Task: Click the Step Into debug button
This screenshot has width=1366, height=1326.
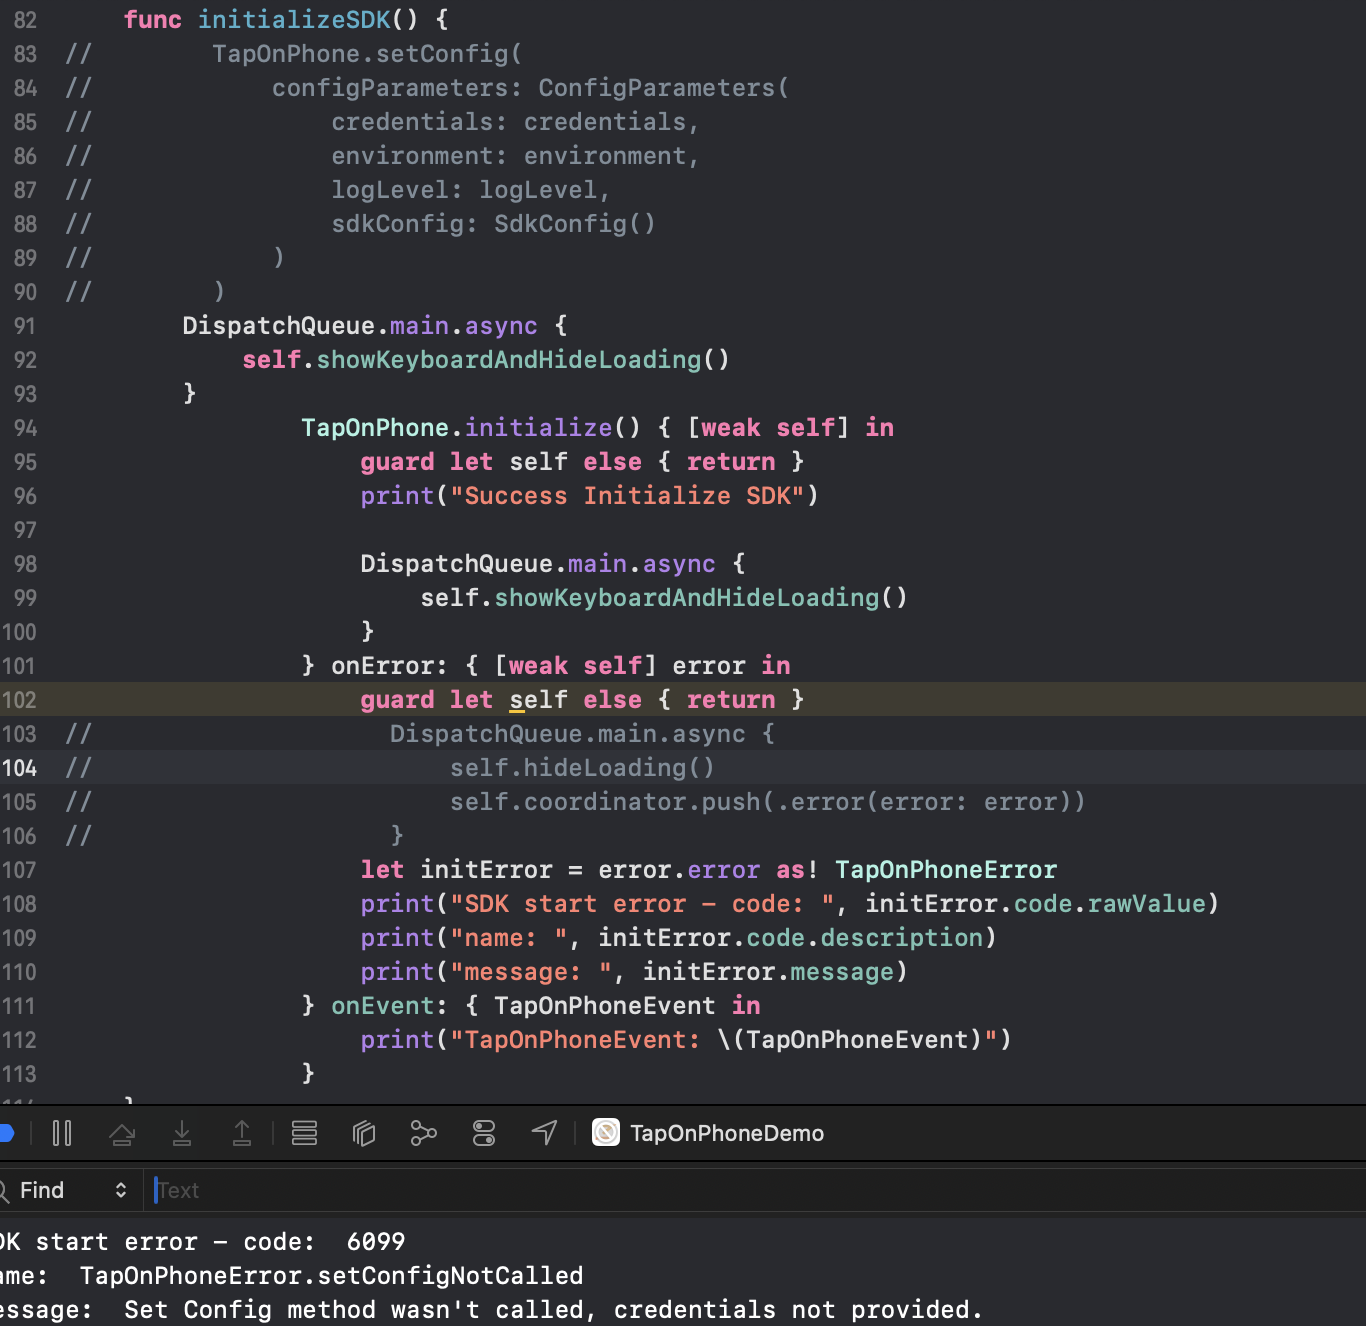Action: 182,1133
